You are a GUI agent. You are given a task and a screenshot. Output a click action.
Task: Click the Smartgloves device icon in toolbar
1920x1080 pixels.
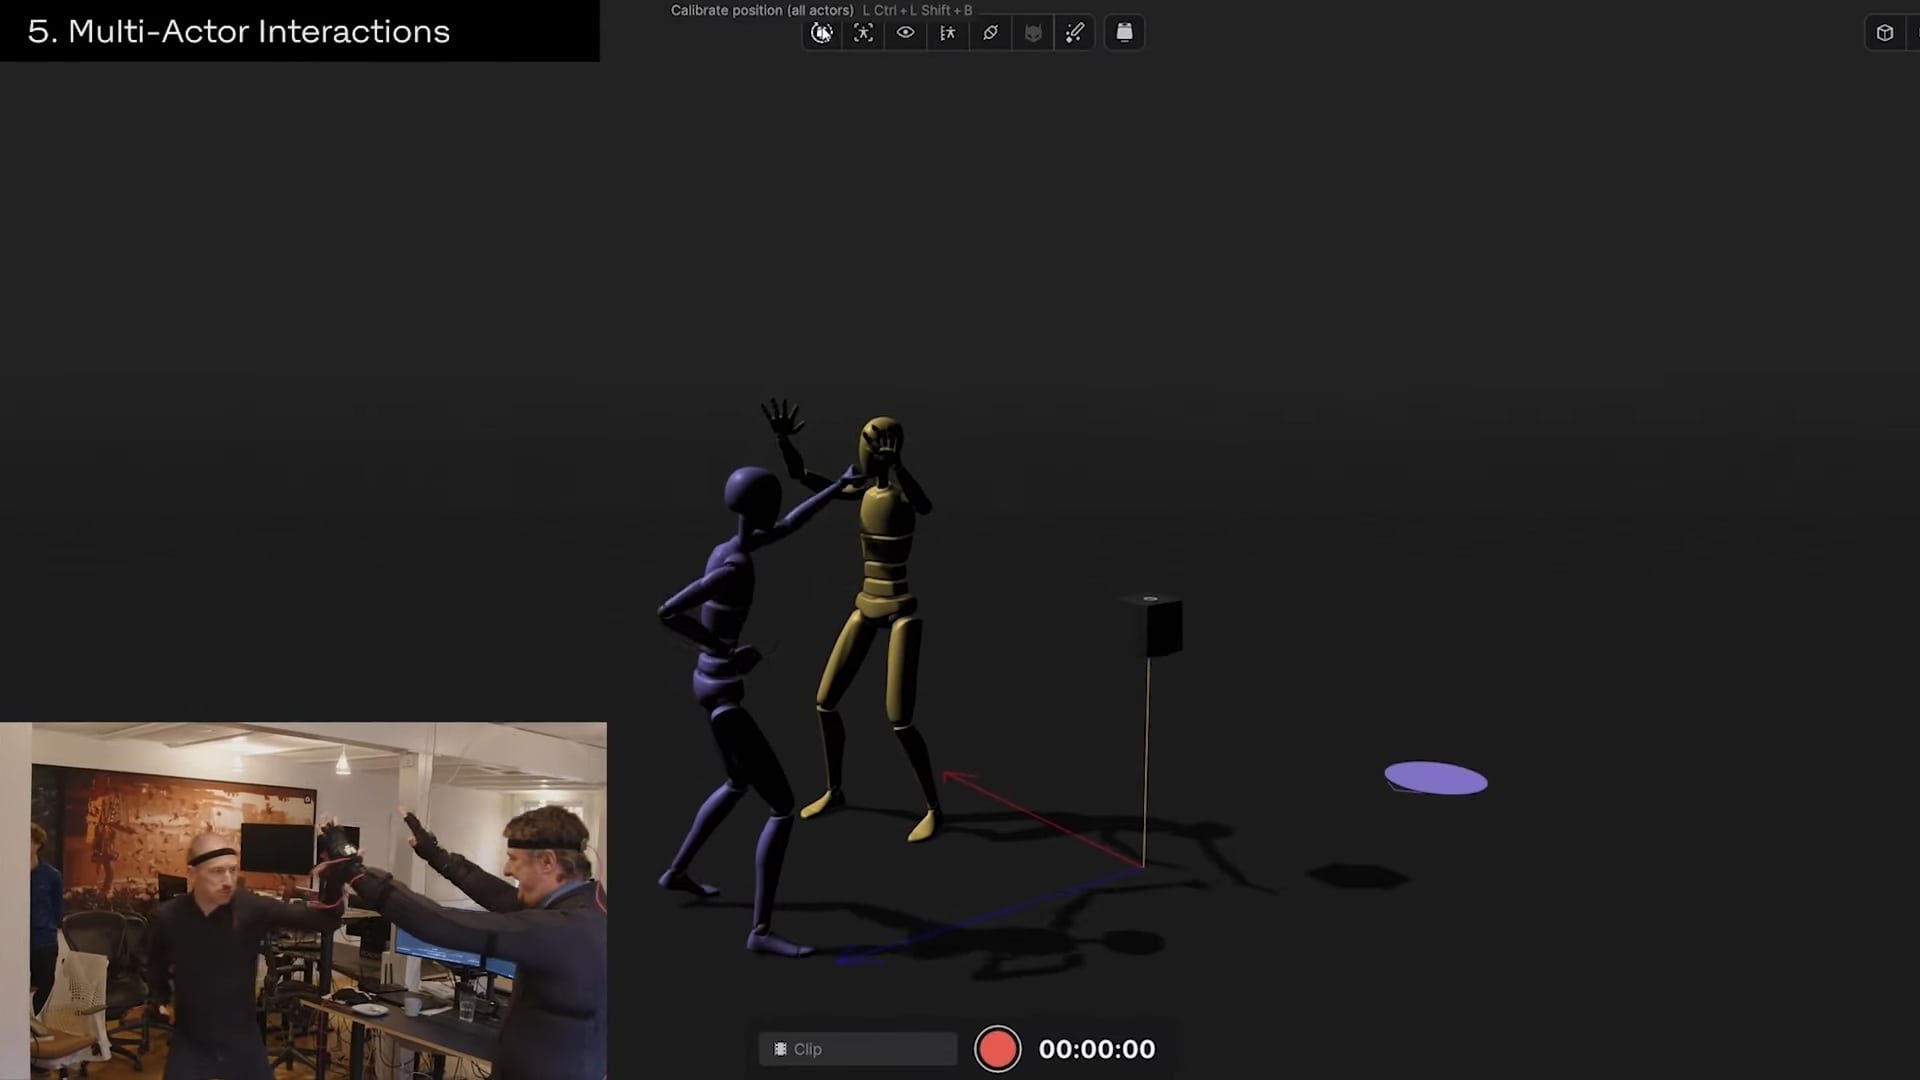point(1124,32)
